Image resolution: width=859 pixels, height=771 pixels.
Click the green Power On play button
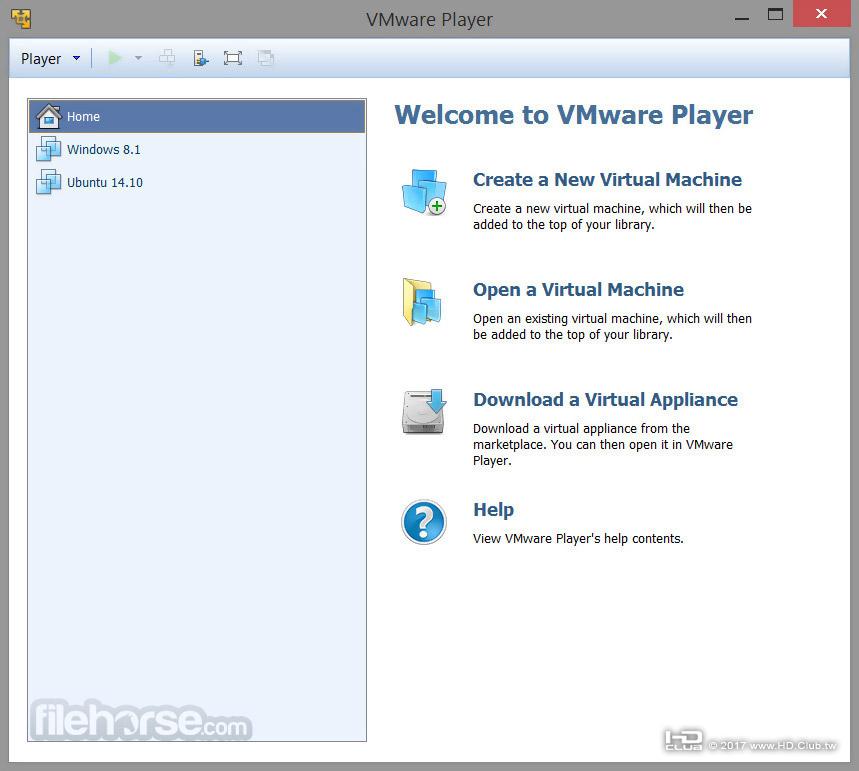click(114, 58)
